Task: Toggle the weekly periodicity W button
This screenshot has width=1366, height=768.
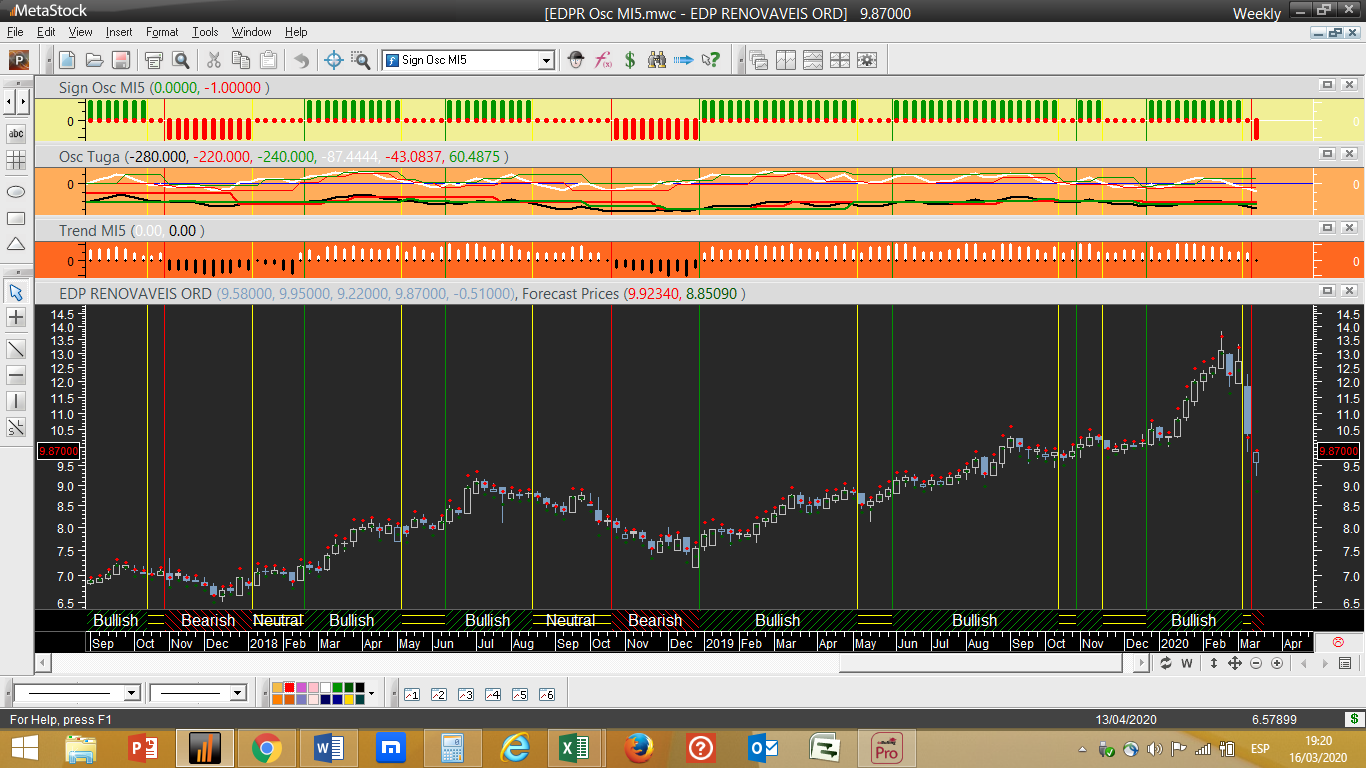Action: [x=1187, y=663]
